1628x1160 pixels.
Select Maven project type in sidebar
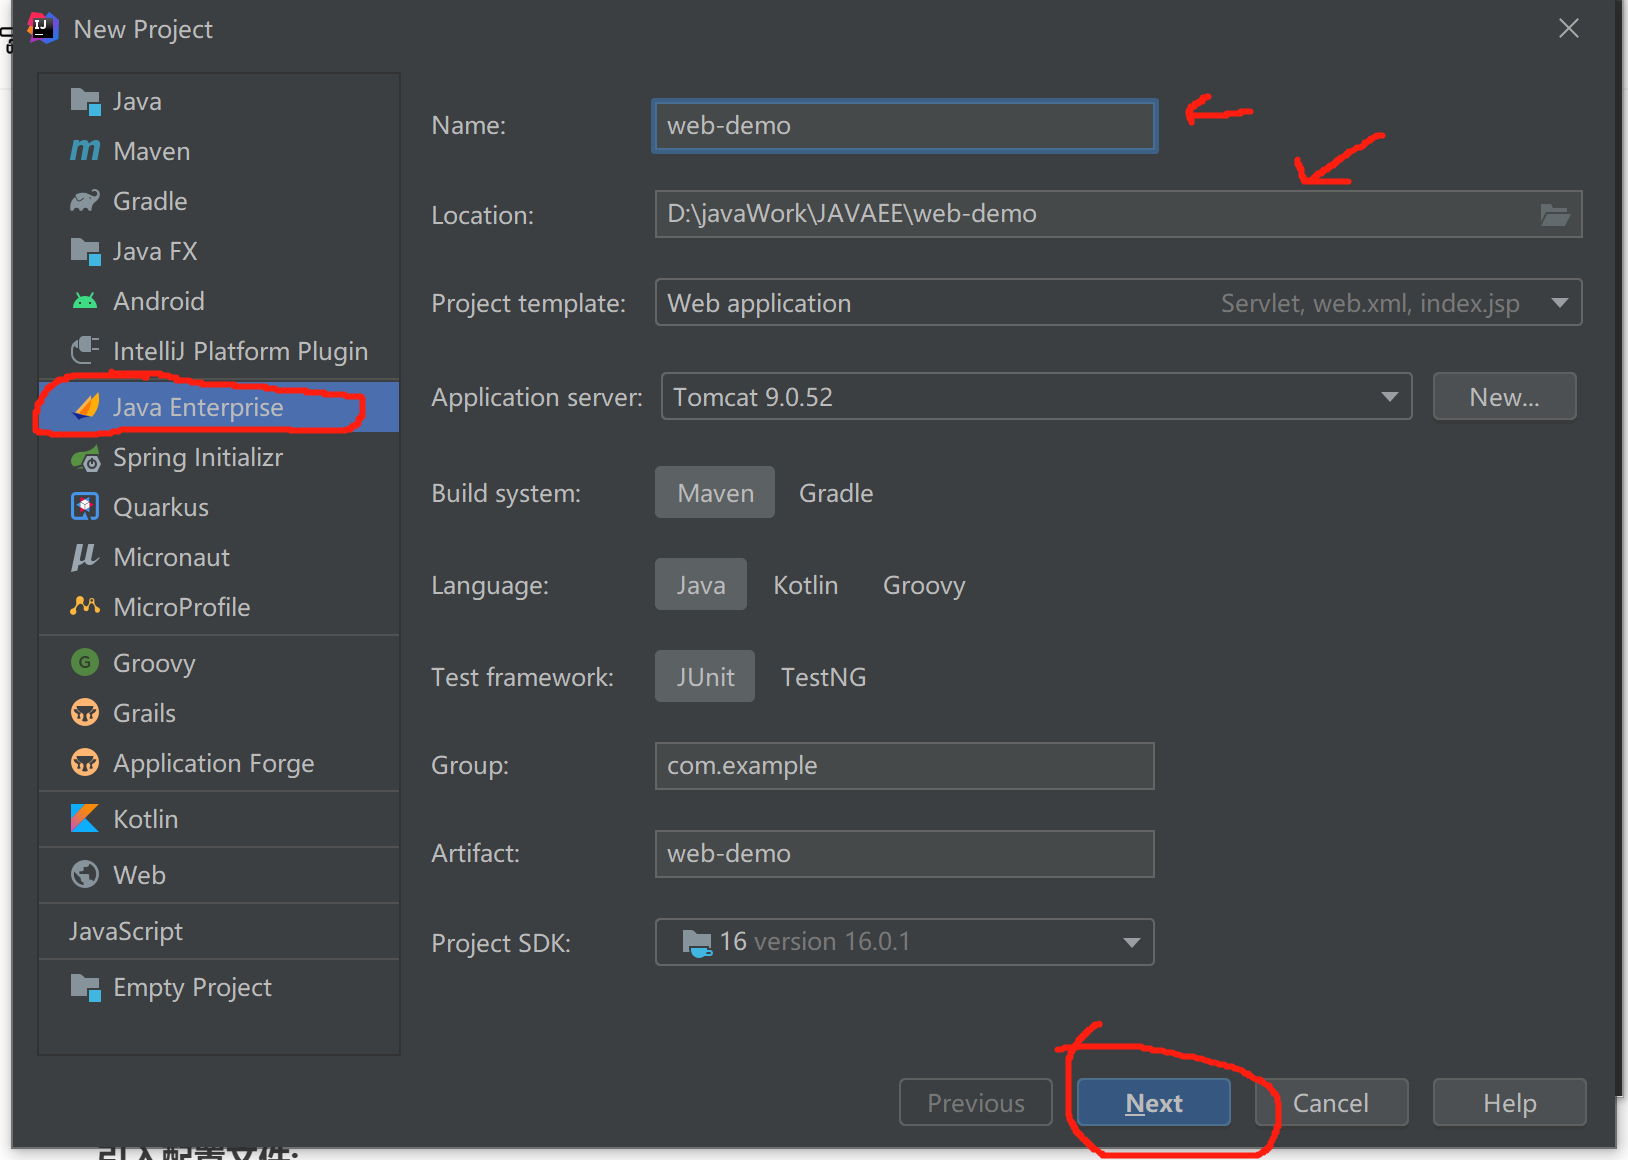[x=219, y=151]
